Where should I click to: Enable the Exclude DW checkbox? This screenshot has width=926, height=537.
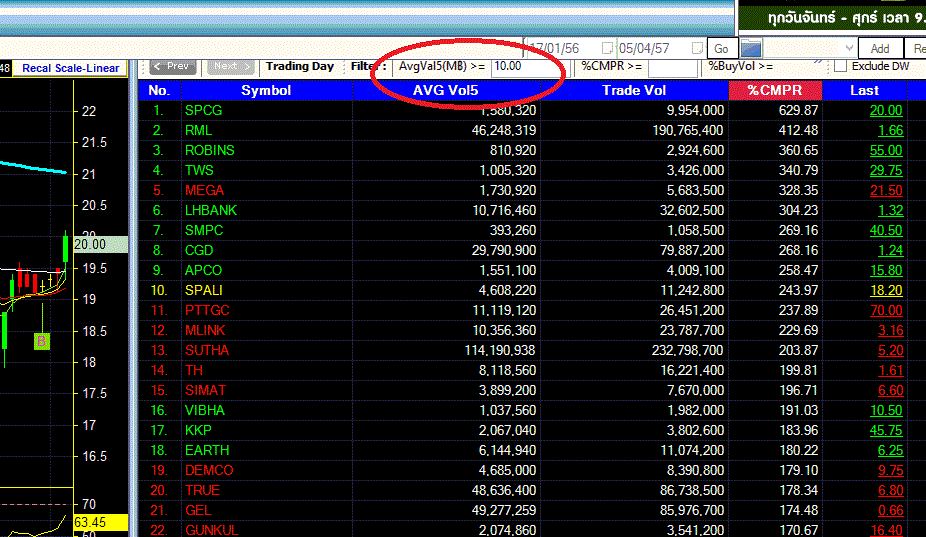coord(840,66)
